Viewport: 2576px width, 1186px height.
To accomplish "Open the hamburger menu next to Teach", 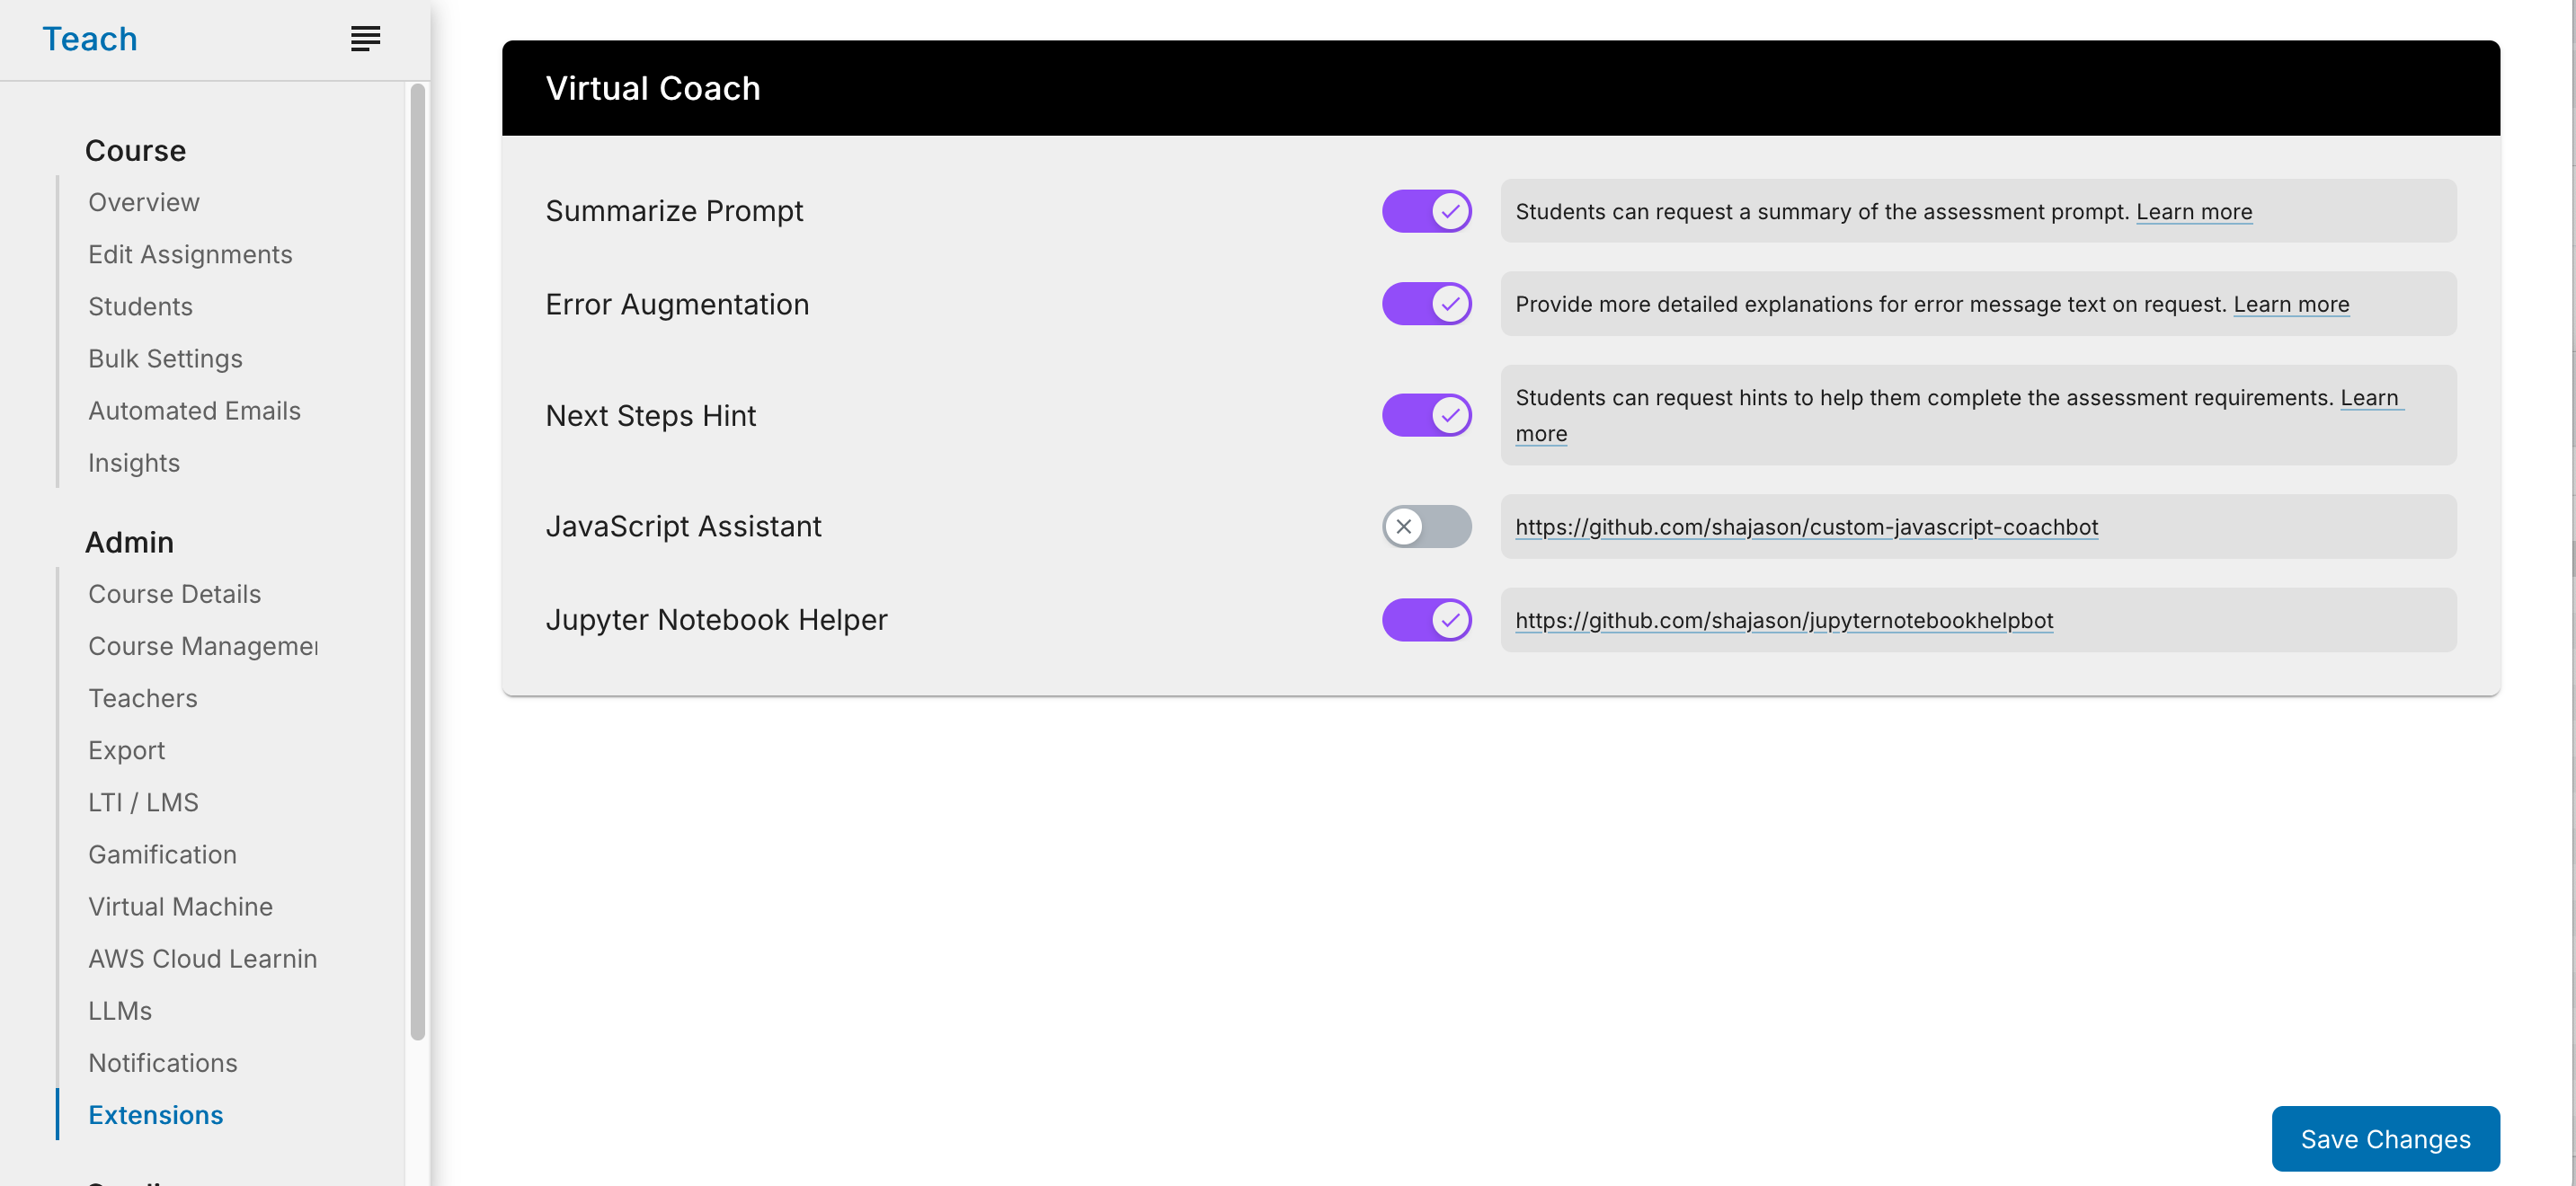I will coord(364,38).
